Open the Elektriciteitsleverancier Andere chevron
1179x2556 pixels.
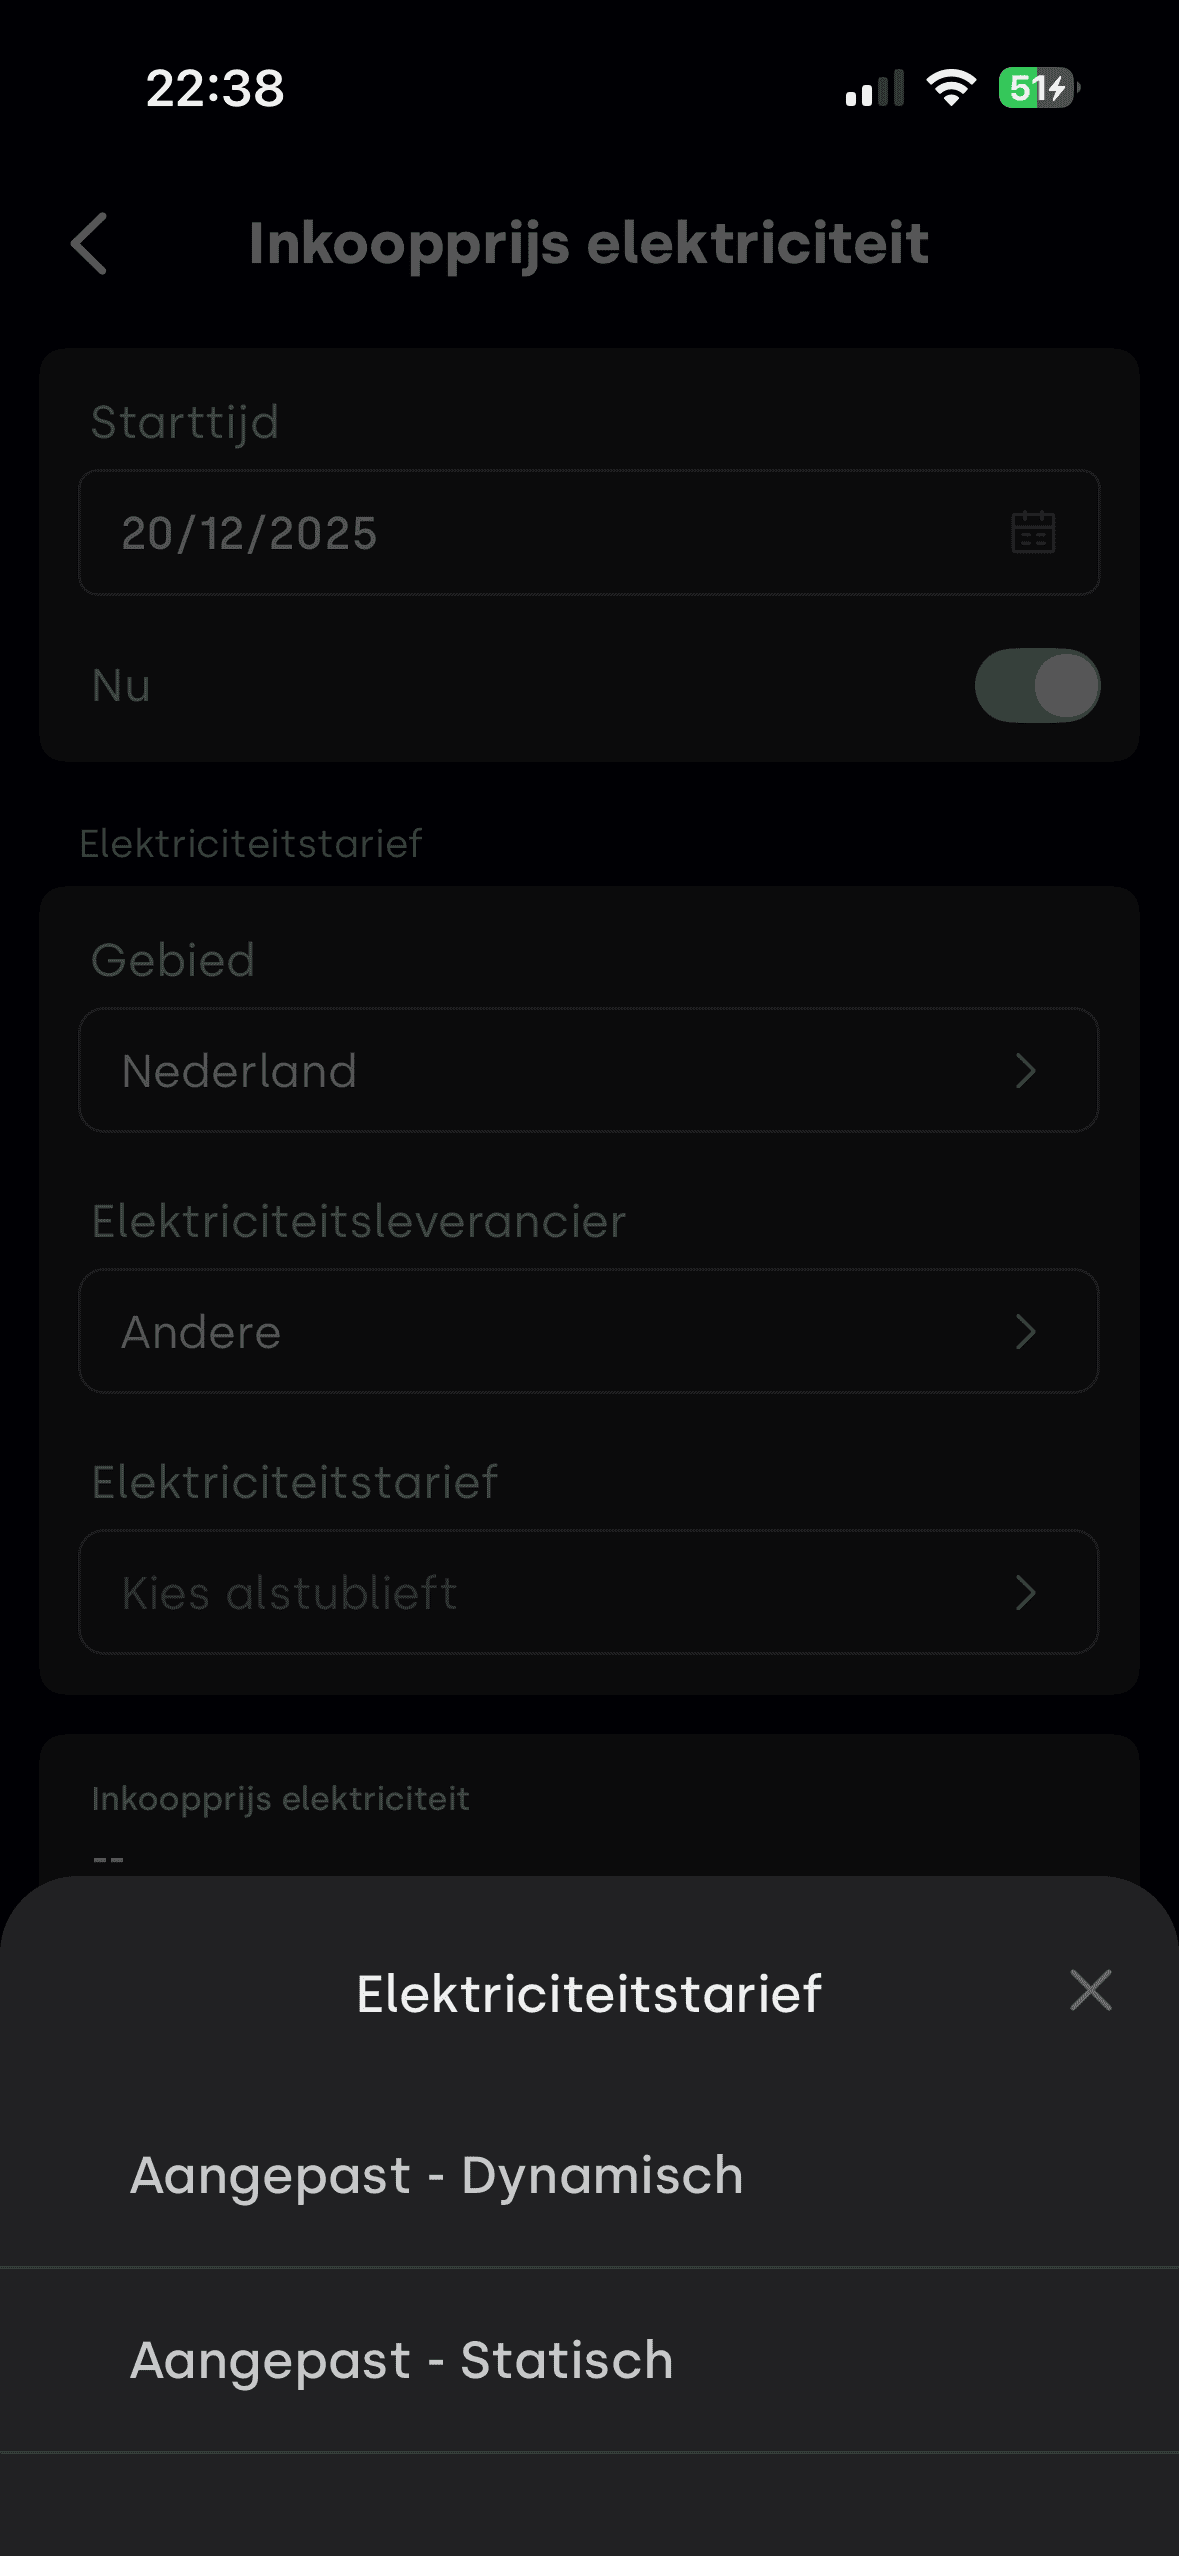pos(1025,1332)
